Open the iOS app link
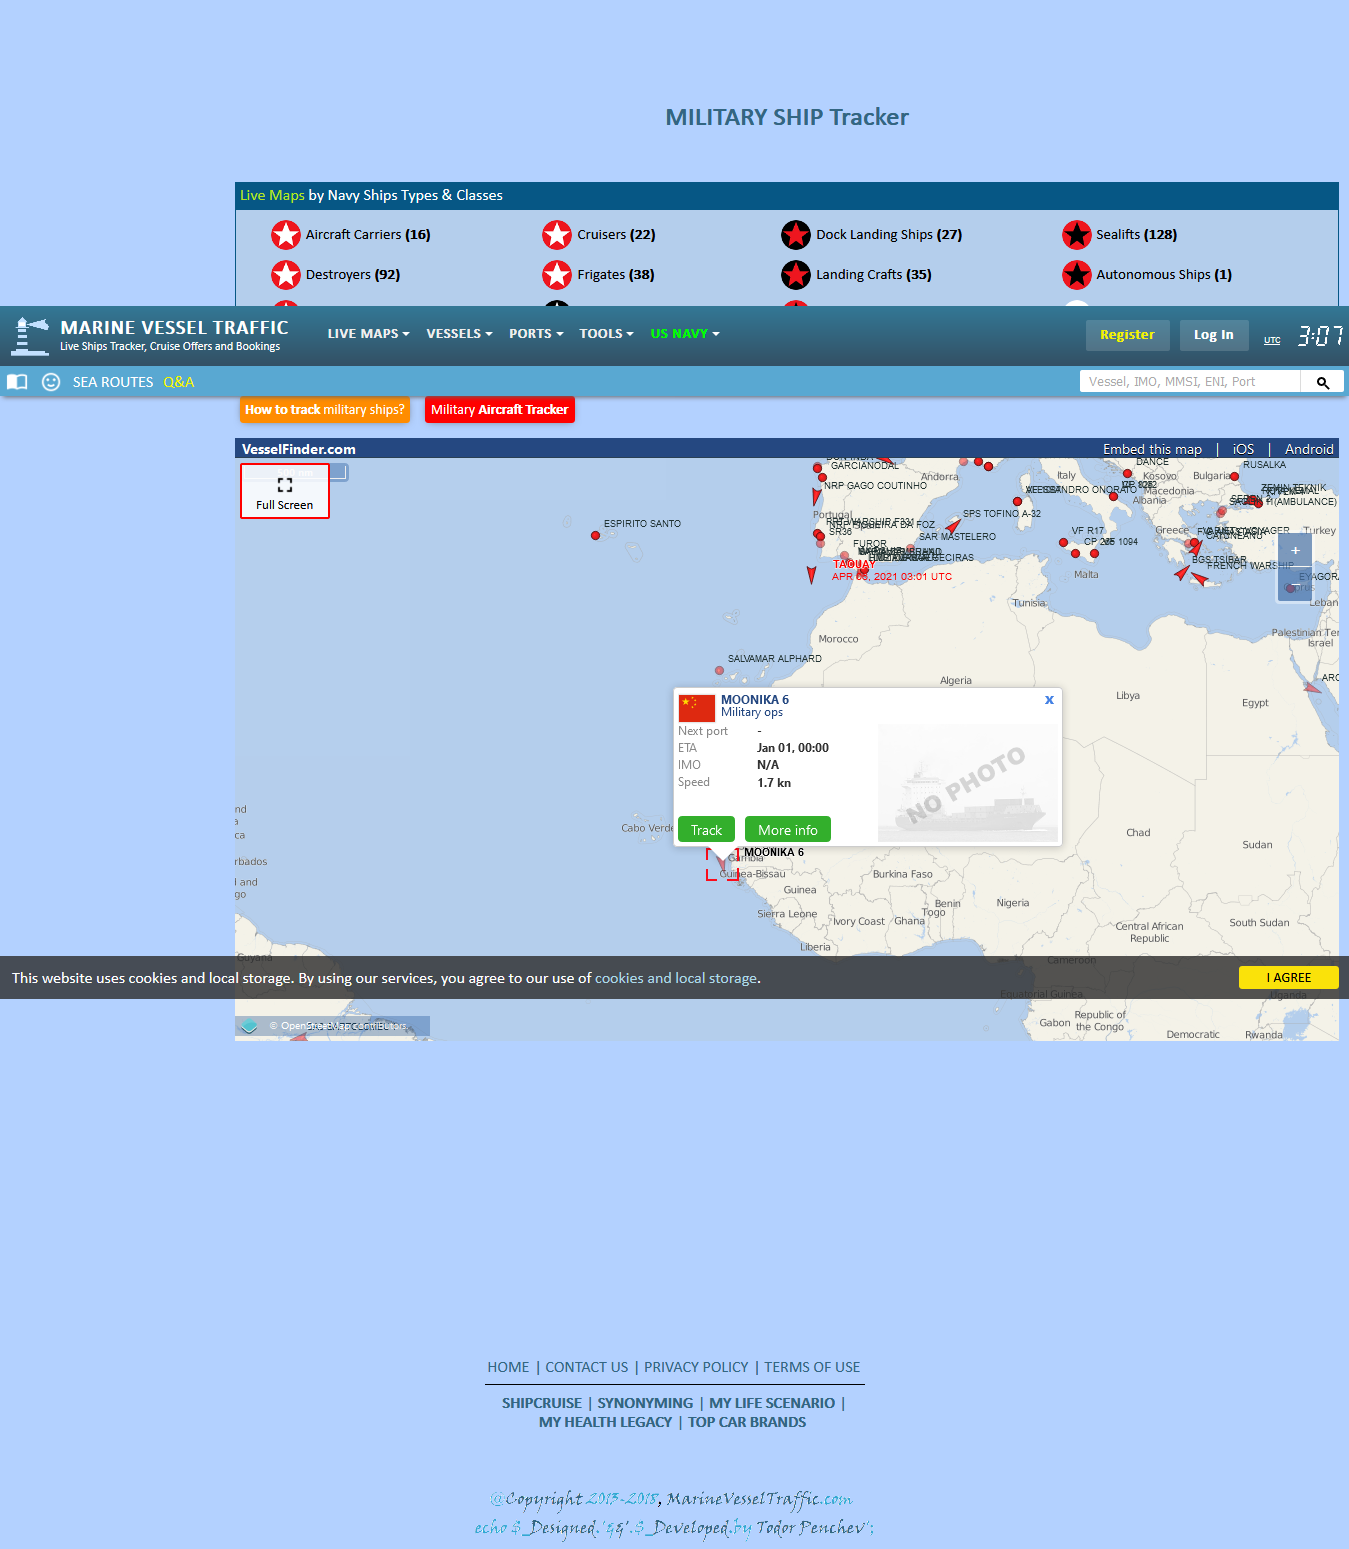 coord(1243,449)
